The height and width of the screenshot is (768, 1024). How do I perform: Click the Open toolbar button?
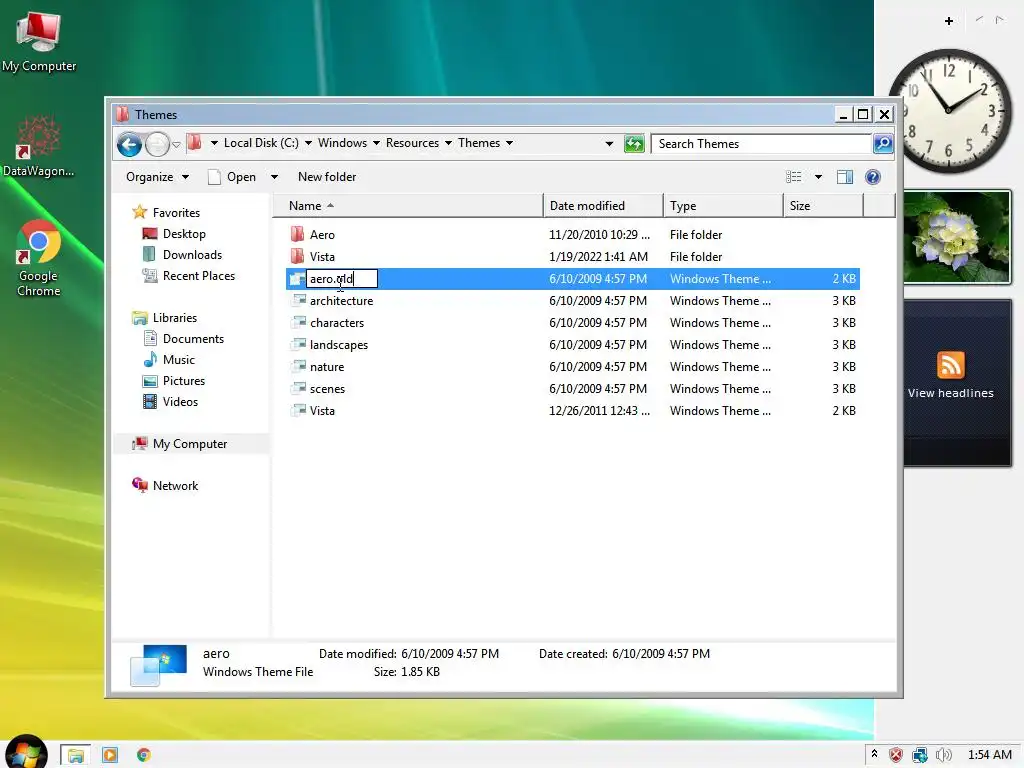(232, 177)
